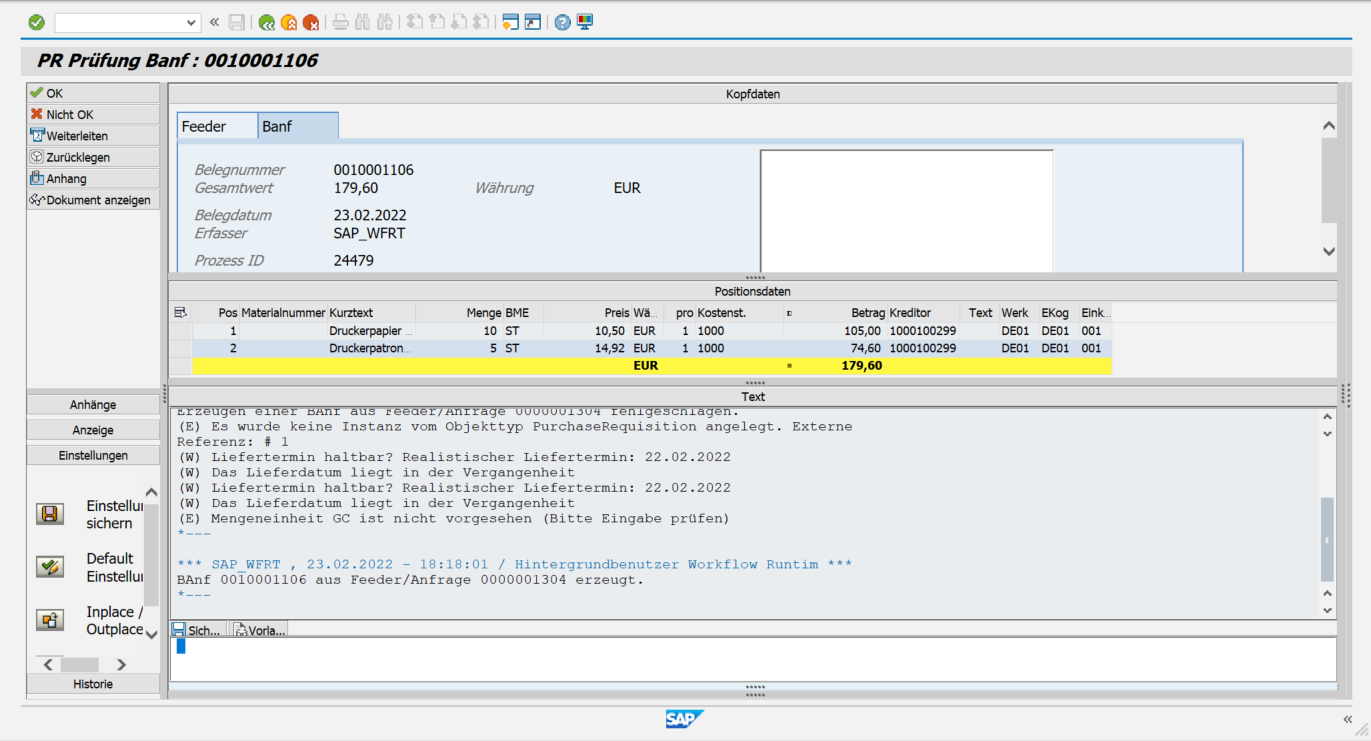This screenshot has height=741, width=1371.
Task: Open the Historie panel
Action: click(x=92, y=684)
